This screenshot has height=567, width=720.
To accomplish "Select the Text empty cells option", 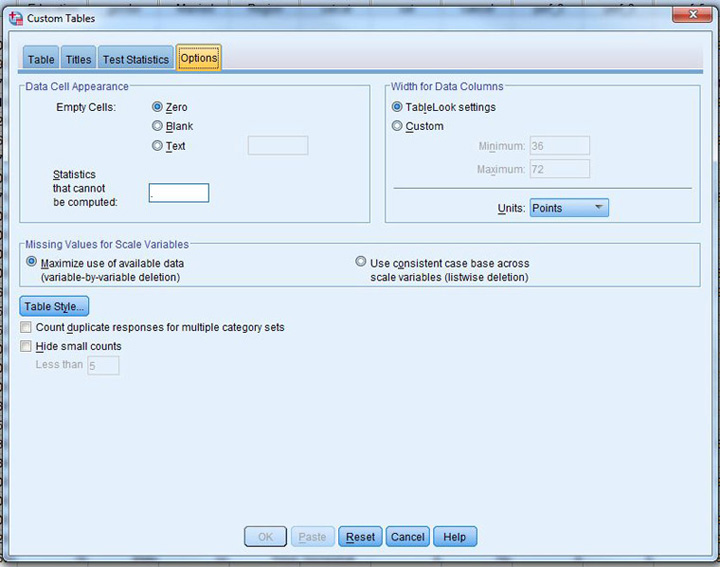I will tap(157, 146).
